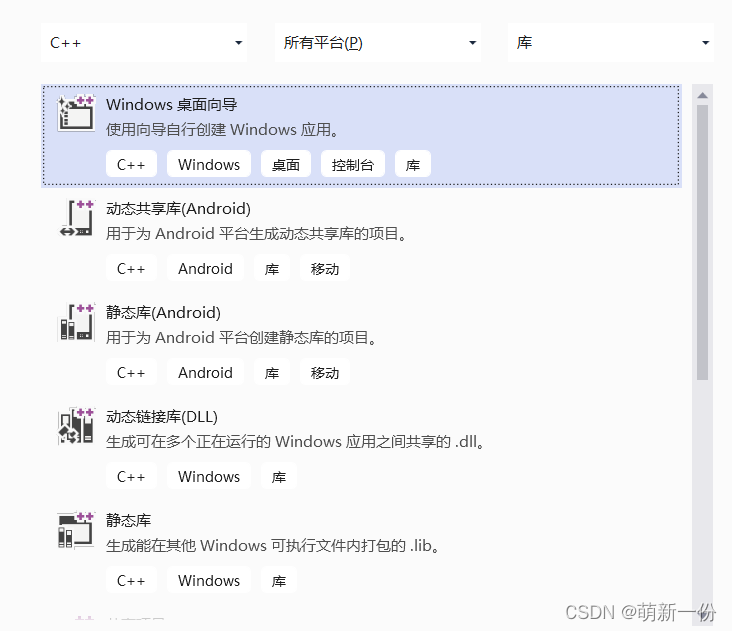Click the 移动 tag under 动态共享库(Android)
The image size is (732, 631).
click(x=325, y=268)
